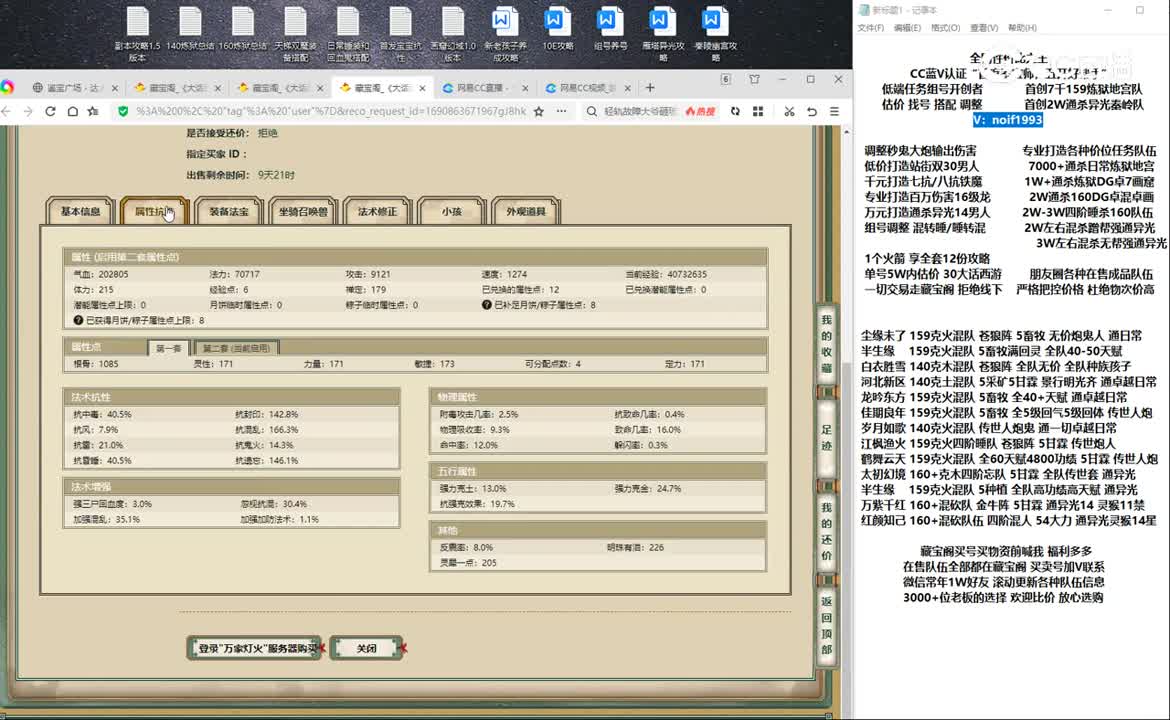Viewport: 1170px width, 720px height.
Task: Click the search magnifier icon
Action: [x=592, y=111]
